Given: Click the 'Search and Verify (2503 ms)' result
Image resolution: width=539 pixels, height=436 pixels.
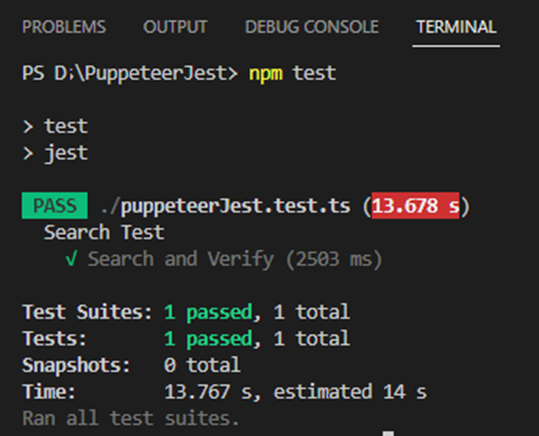Looking at the screenshot, I should (x=235, y=259).
